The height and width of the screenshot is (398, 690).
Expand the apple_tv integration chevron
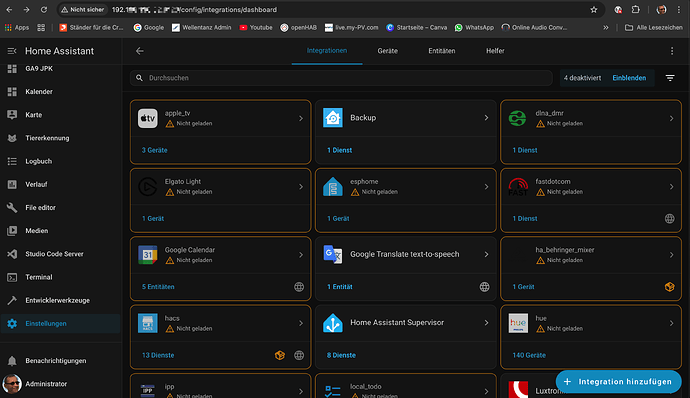point(301,118)
